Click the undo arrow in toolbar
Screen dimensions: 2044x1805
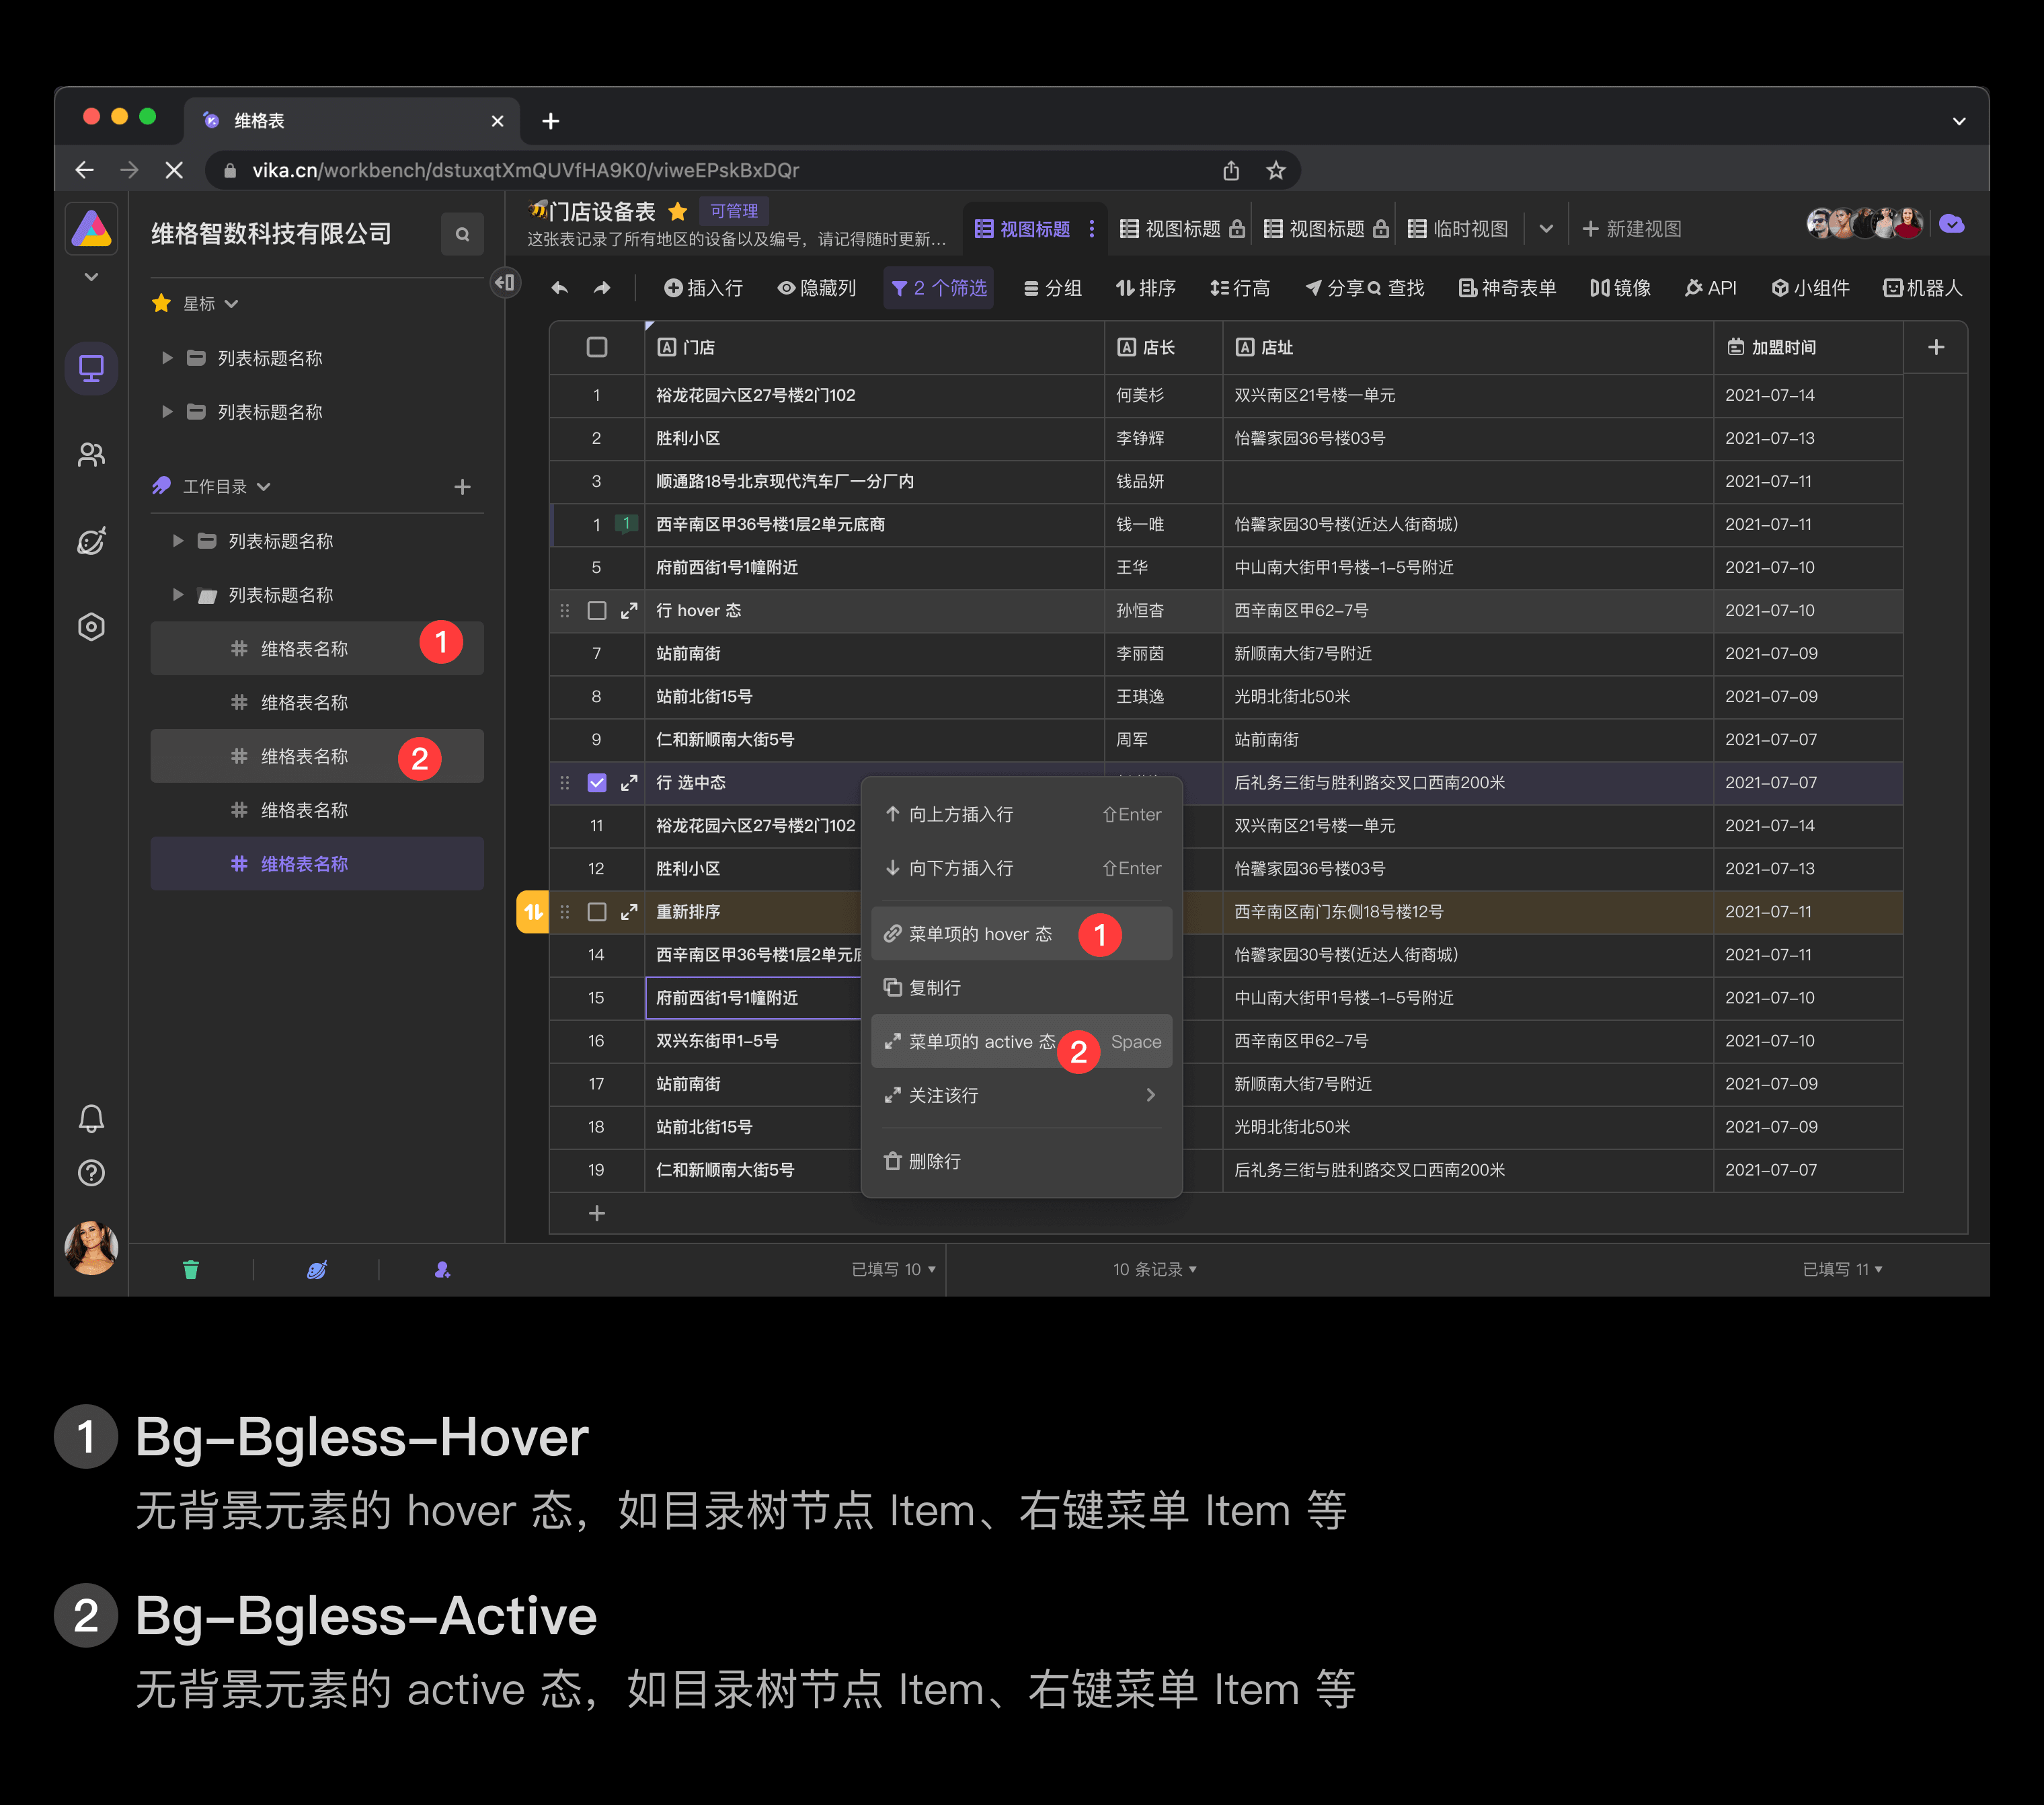[560, 288]
